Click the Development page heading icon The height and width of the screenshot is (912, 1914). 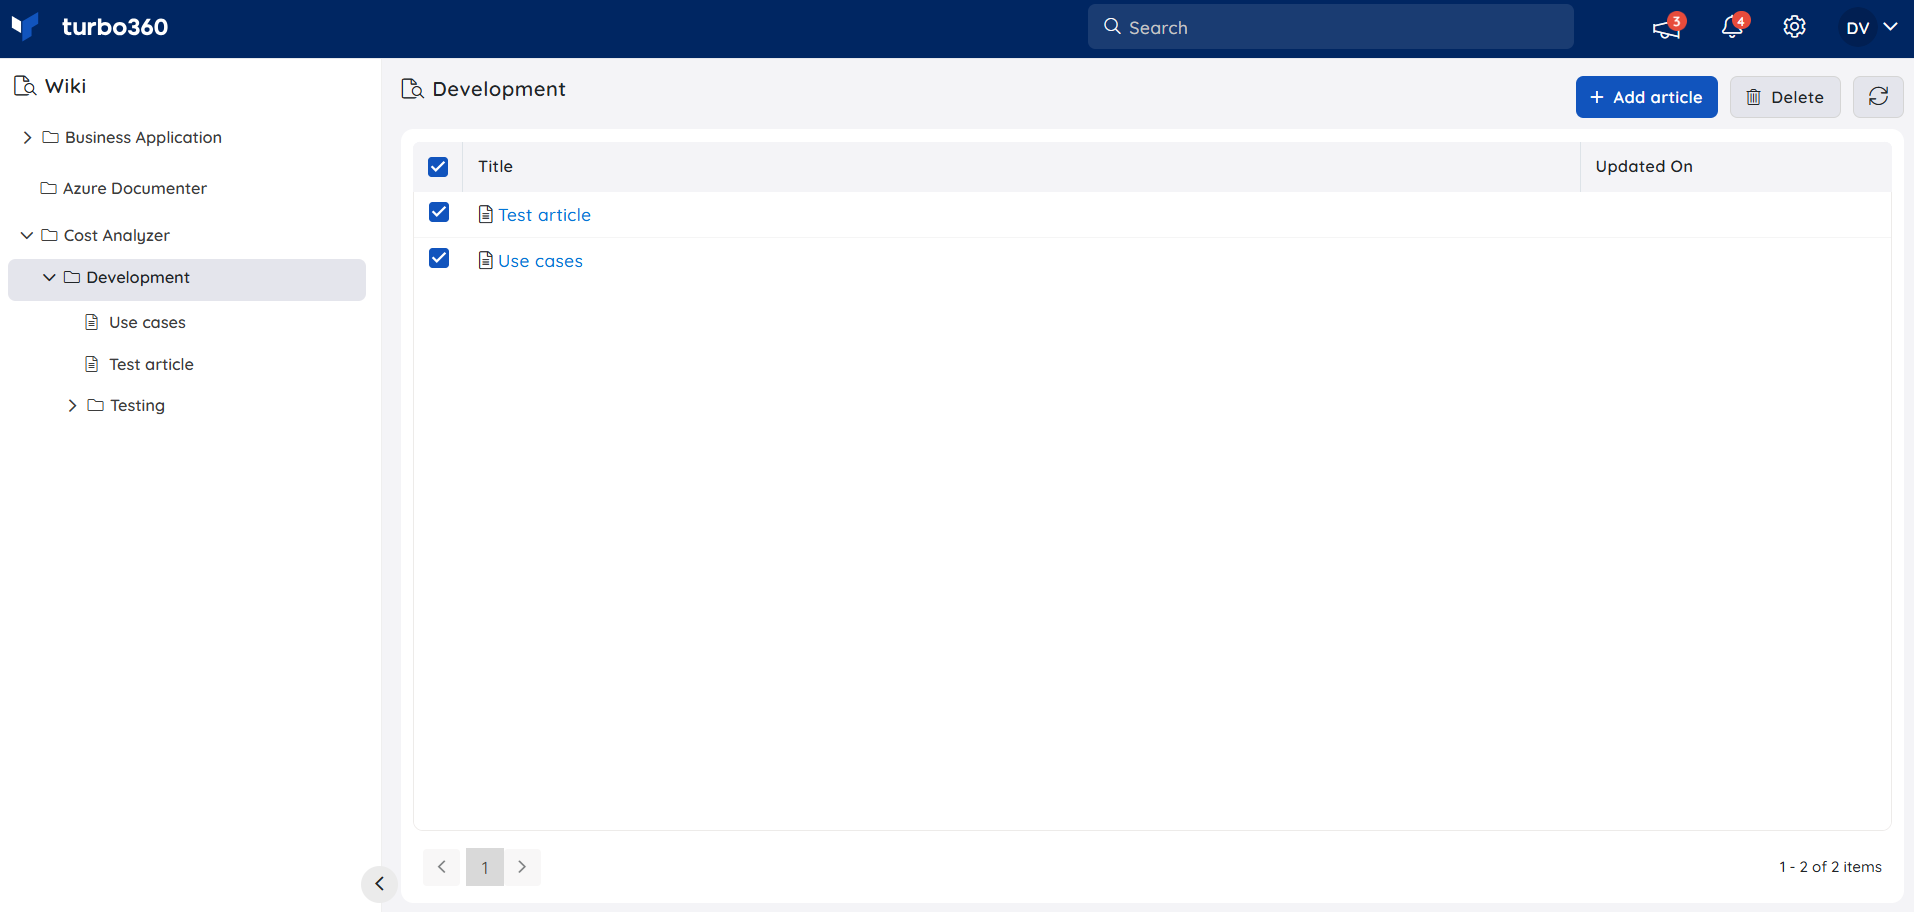coord(412,89)
